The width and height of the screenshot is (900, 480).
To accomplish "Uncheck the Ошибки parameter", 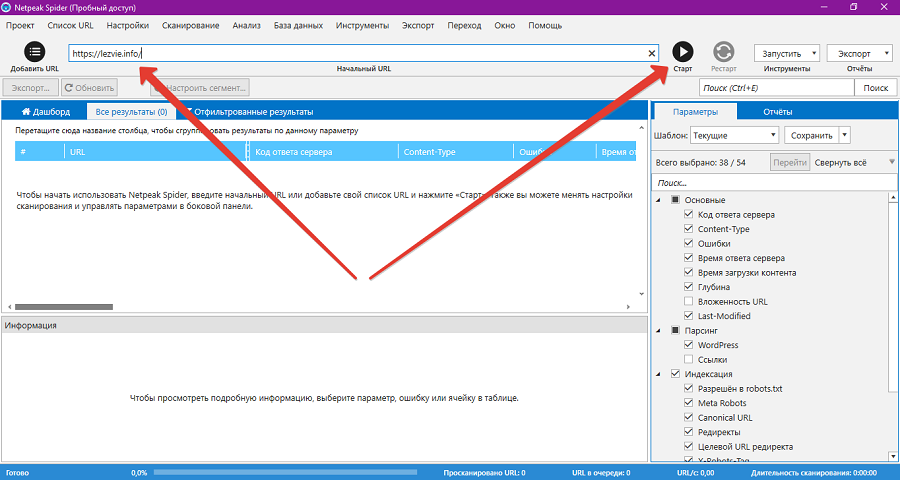I will (688, 243).
